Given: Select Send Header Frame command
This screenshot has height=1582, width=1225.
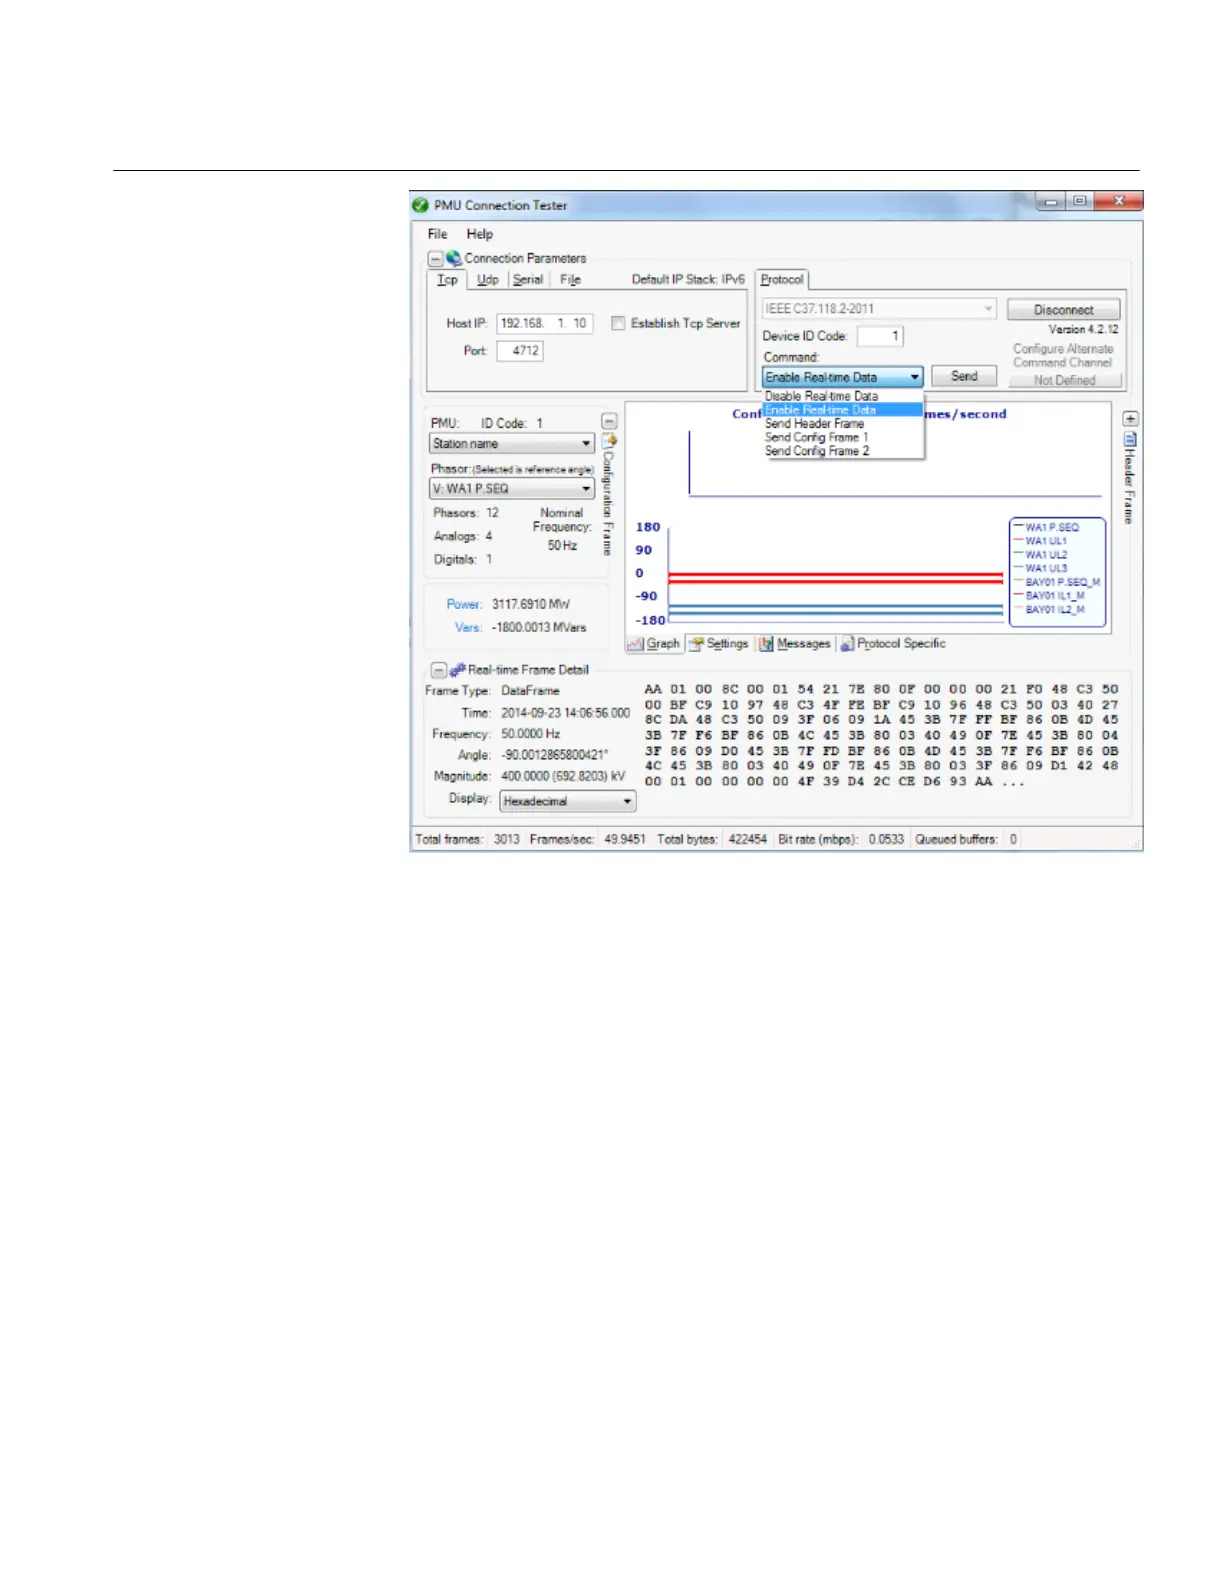Looking at the screenshot, I should click(x=842, y=424).
